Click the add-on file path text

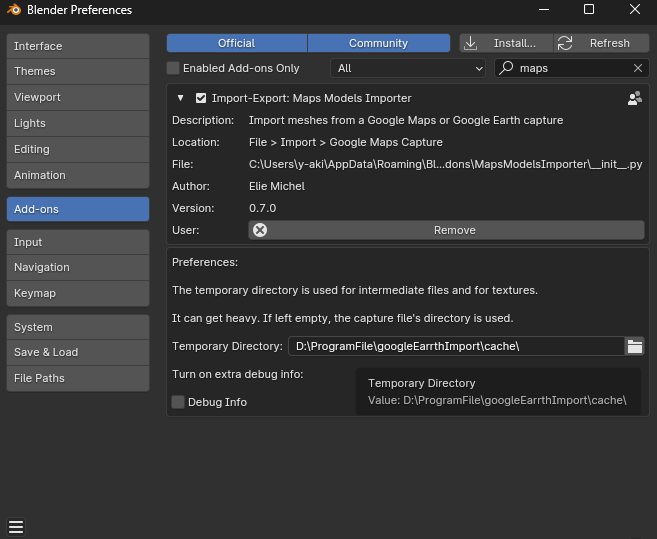445,164
